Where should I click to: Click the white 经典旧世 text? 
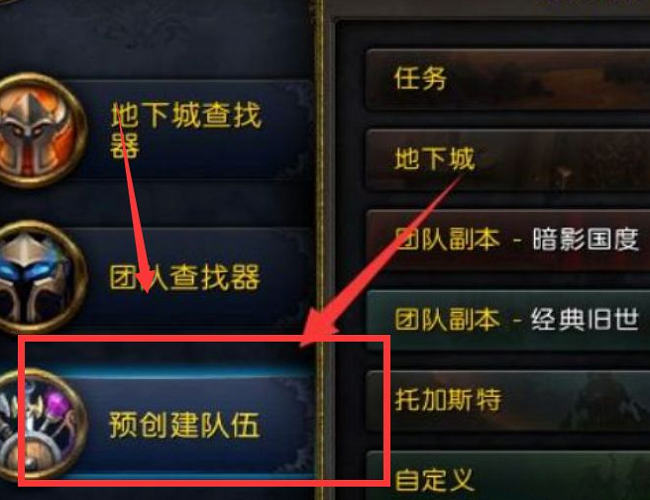585,320
